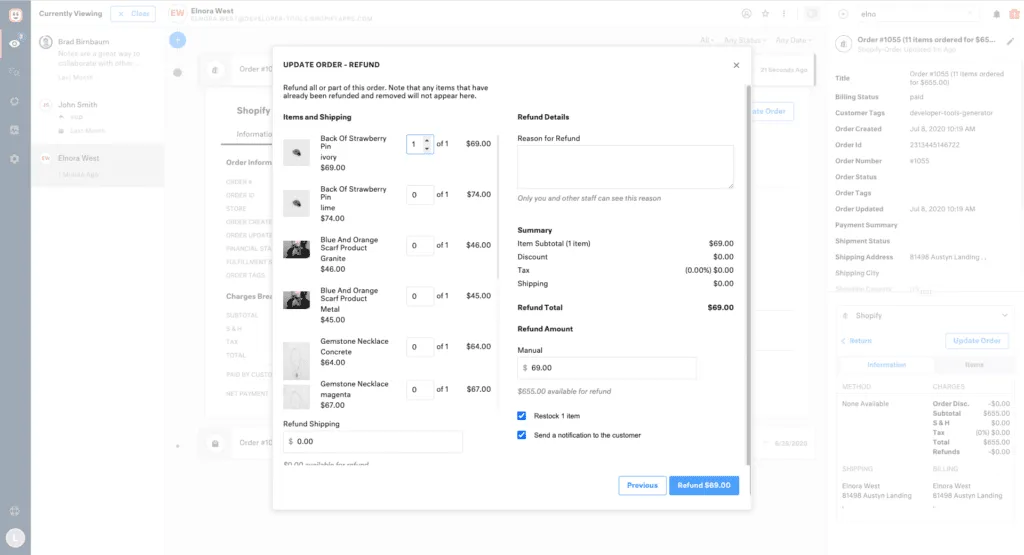Open the Any Date filter dropdown
The image size is (1024, 555).
point(793,41)
